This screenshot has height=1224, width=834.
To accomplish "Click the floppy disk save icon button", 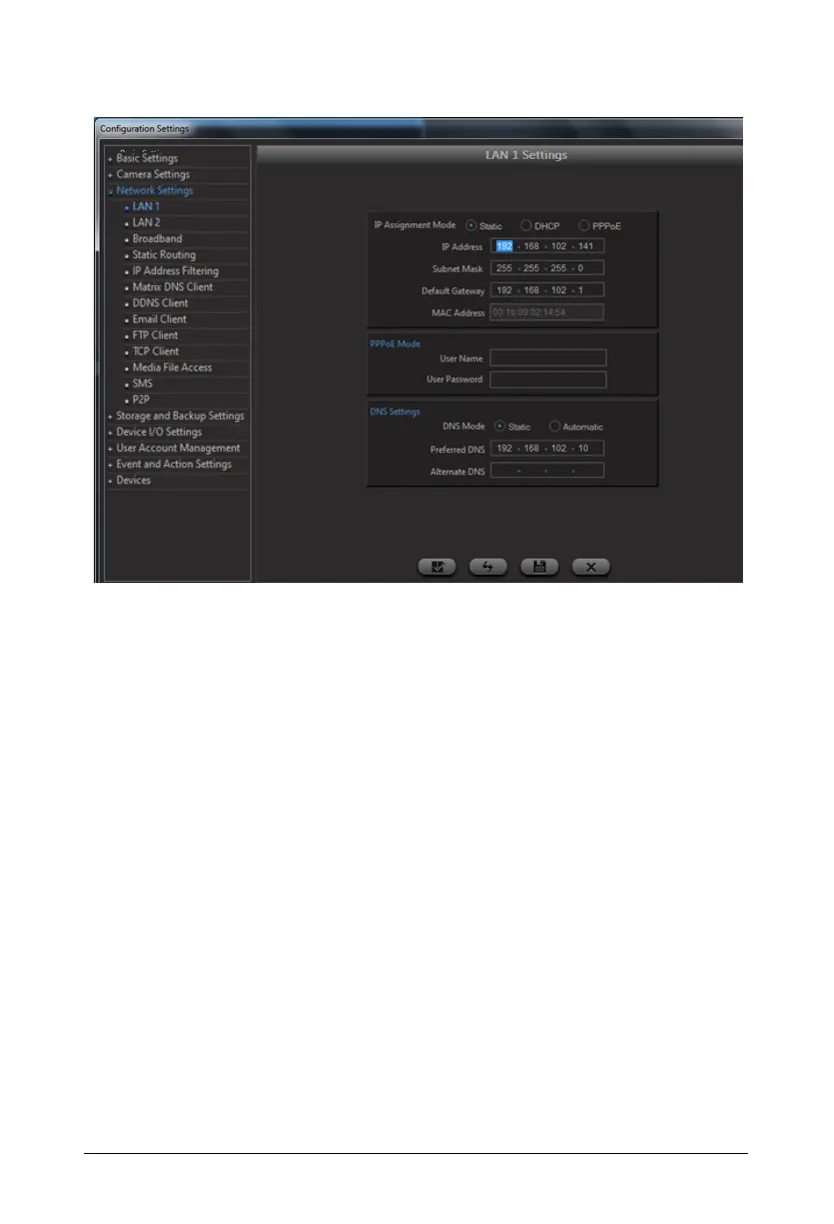I will [539, 567].
